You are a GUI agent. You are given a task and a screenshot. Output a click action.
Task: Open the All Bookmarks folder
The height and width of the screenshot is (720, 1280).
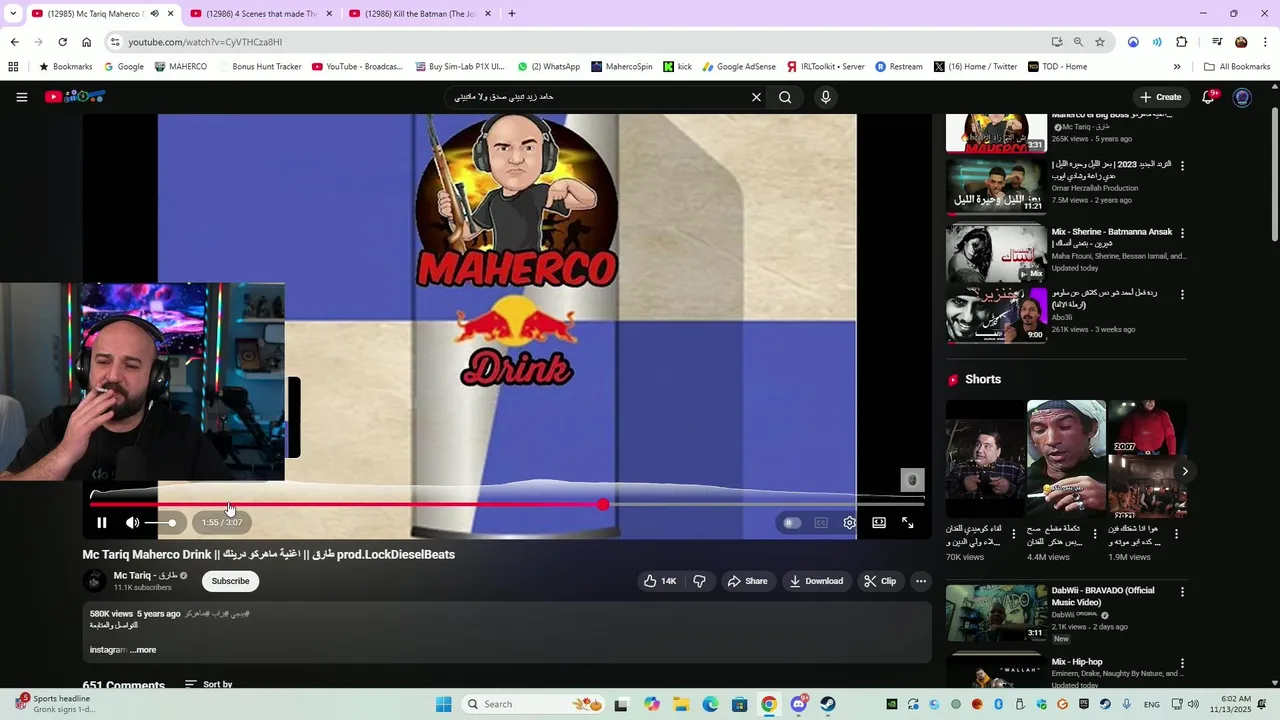[x=1237, y=67]
